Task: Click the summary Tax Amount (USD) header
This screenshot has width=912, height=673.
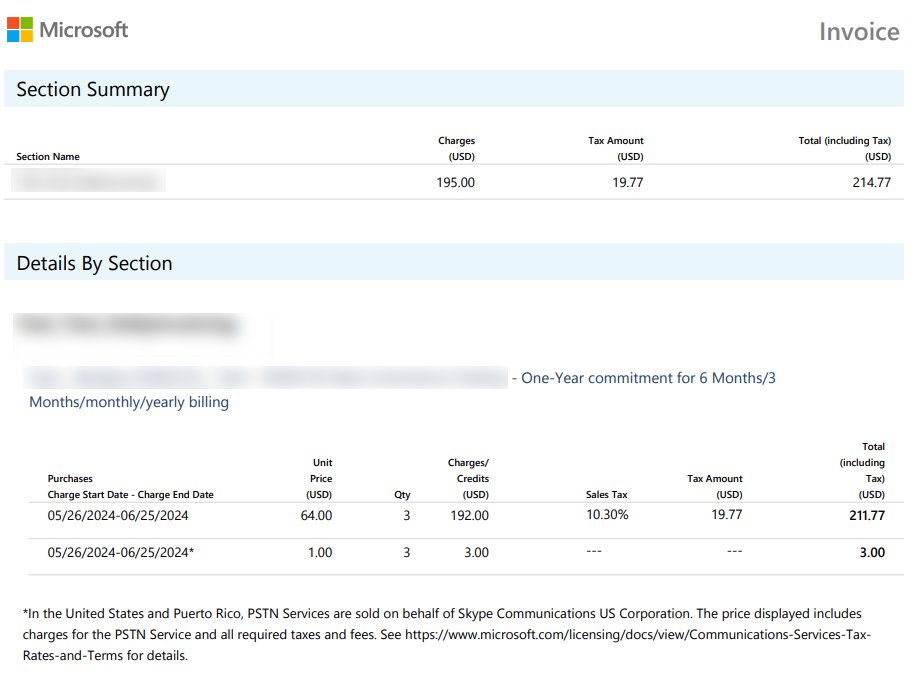Action: (616, 148)
